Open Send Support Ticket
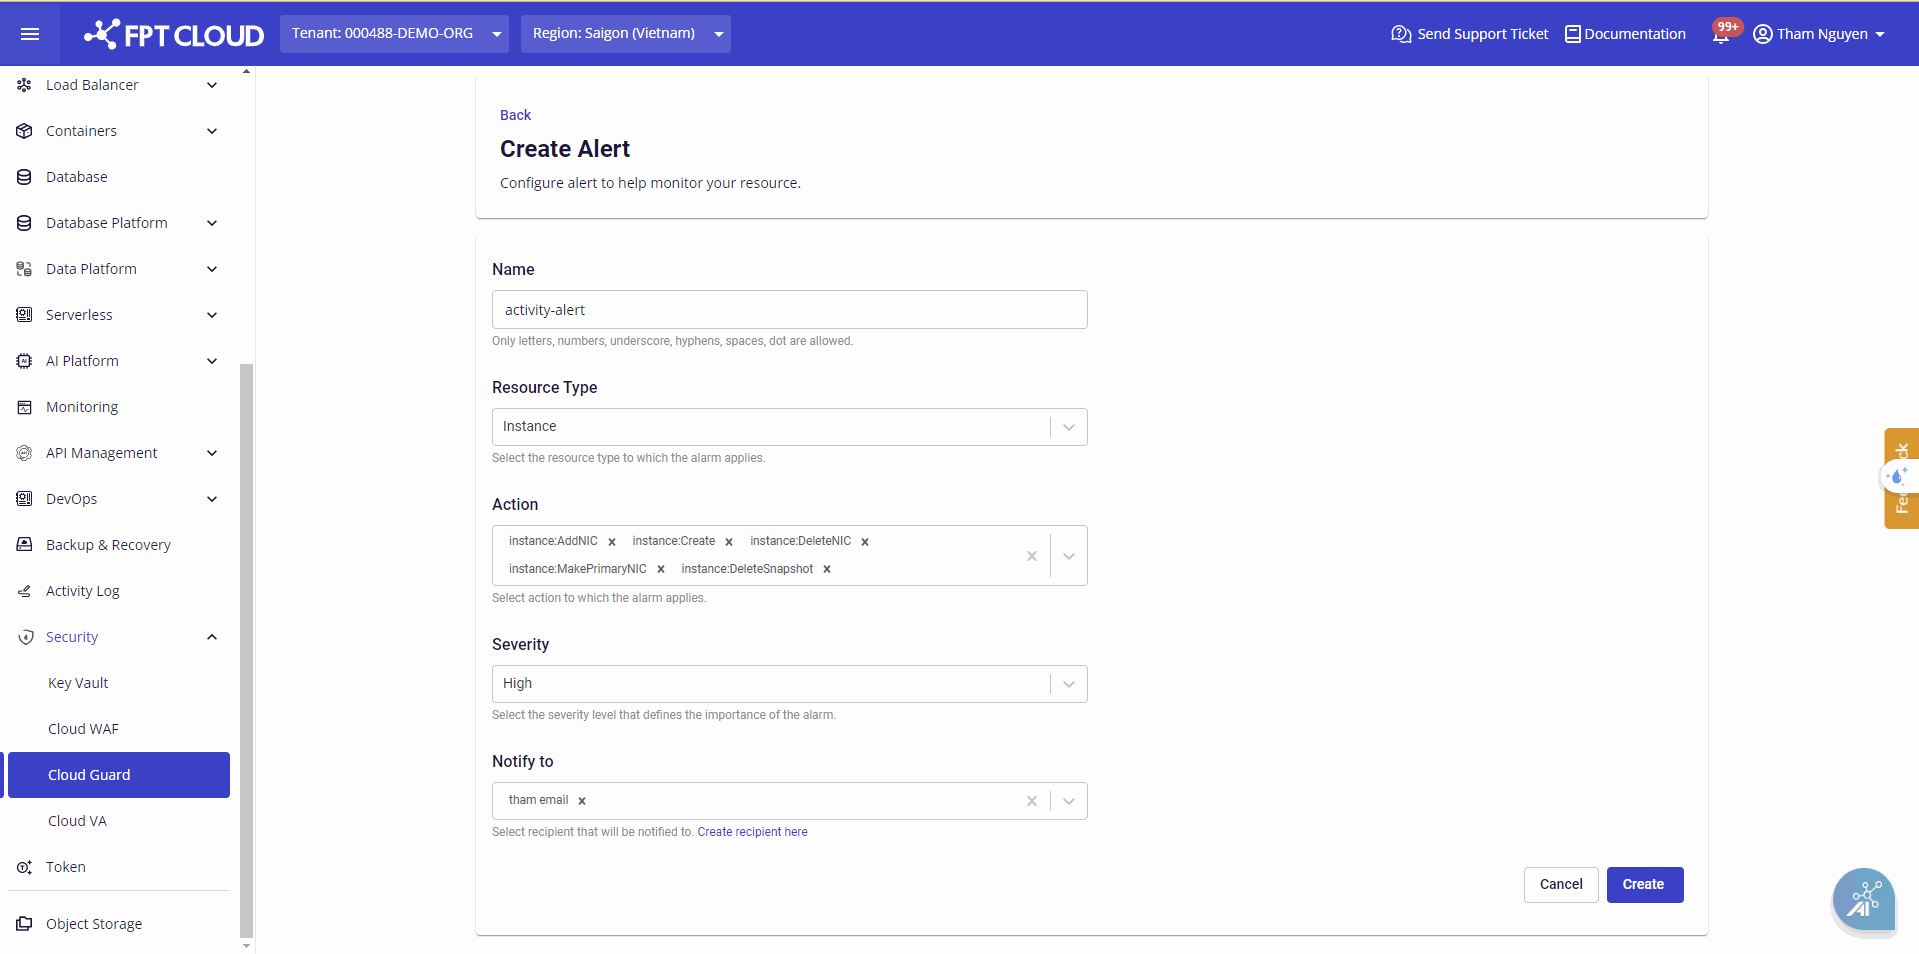Image resolution: width=1919 pixels, height=954 pixels. coord(1469,34)
